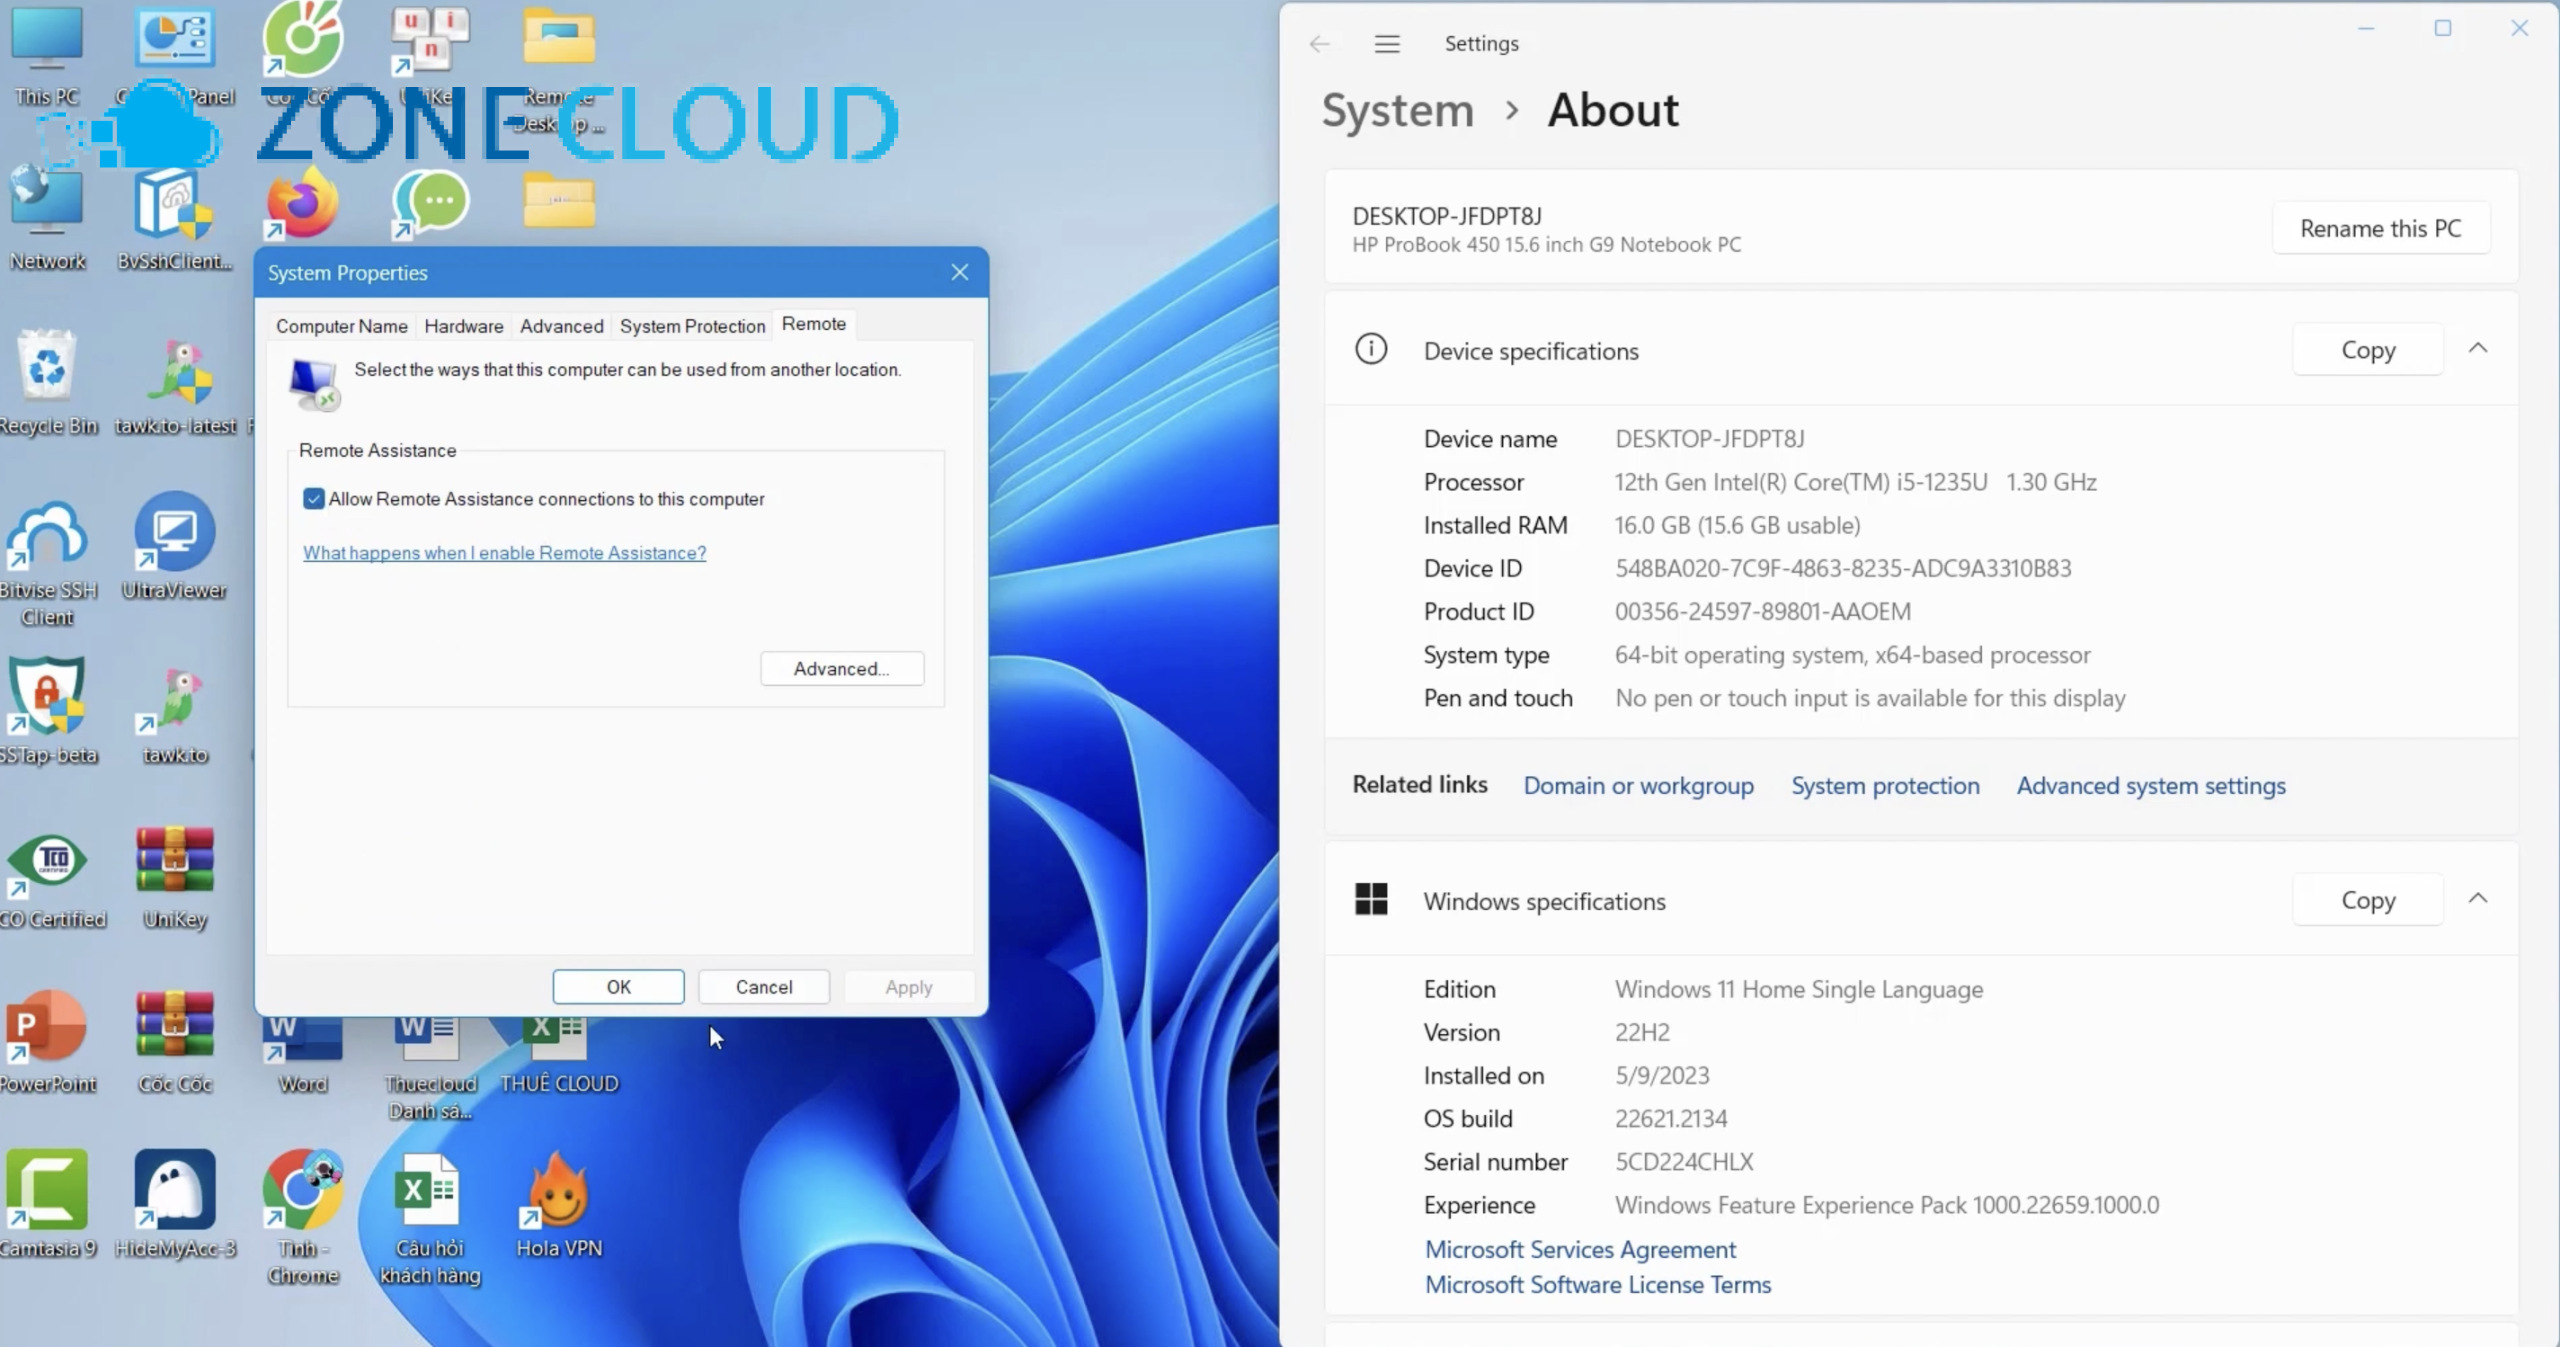
Task: Collapse the Device specifications section
Action: tap(2477, 349)
